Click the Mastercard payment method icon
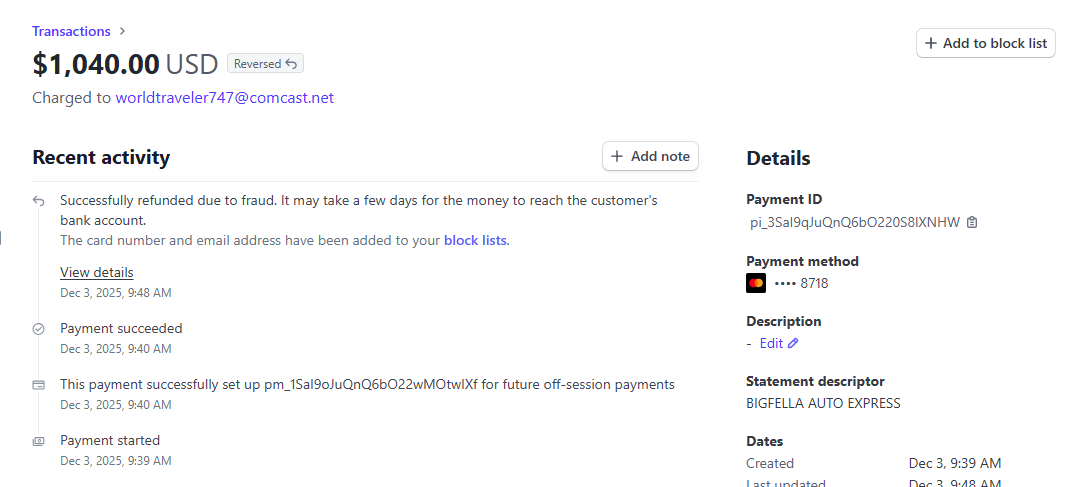The image size is (1086, 487). coord(756,283)
